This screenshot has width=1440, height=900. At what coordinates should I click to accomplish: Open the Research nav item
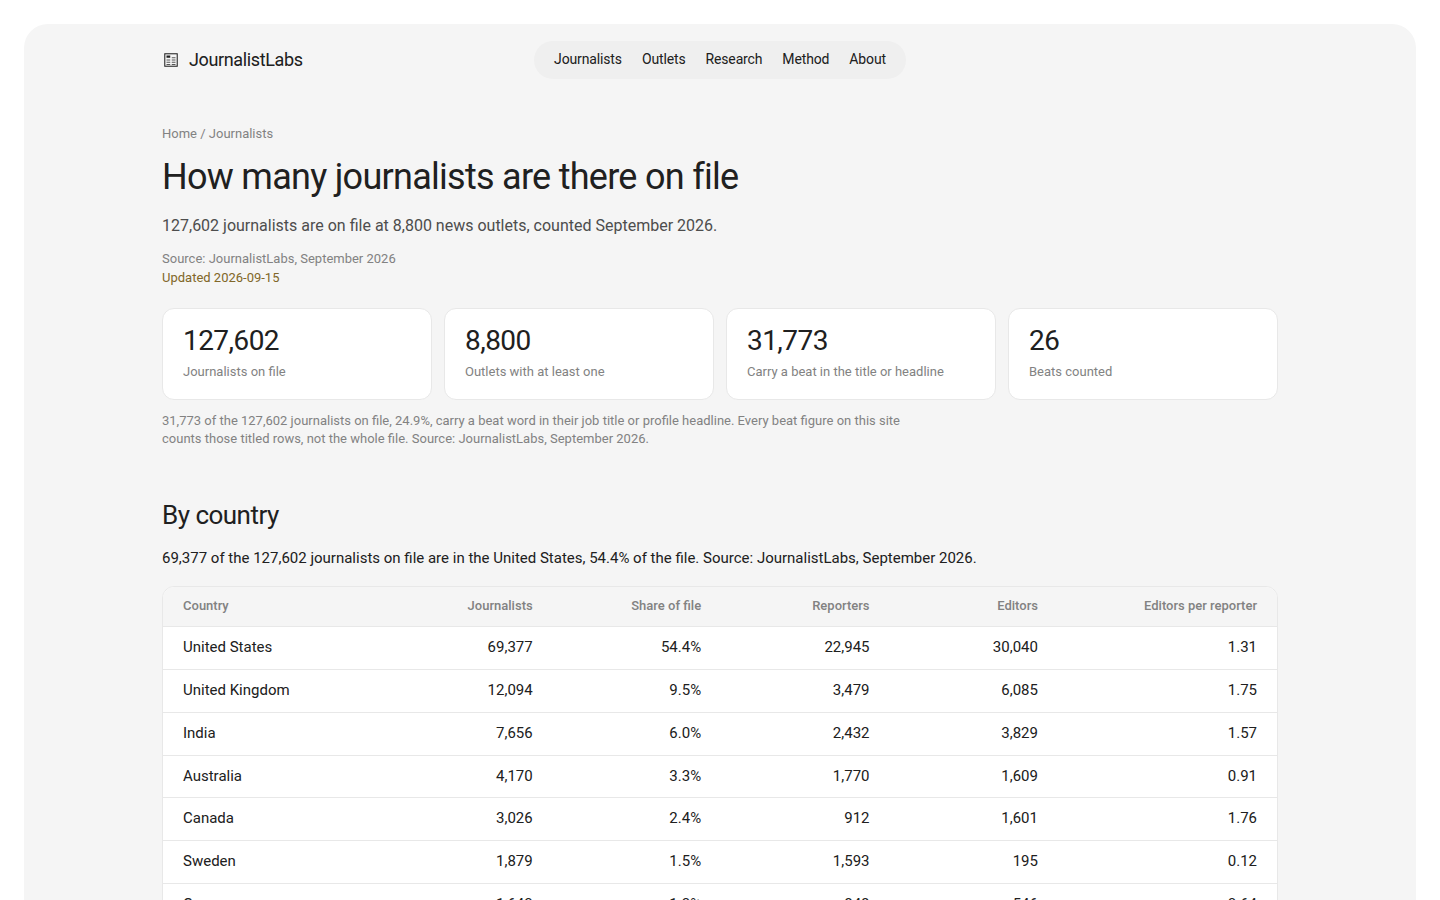click(734, 59)
